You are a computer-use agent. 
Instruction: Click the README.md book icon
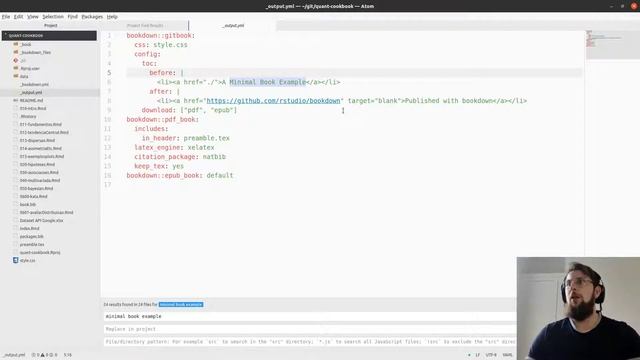(x=16, y=100)
